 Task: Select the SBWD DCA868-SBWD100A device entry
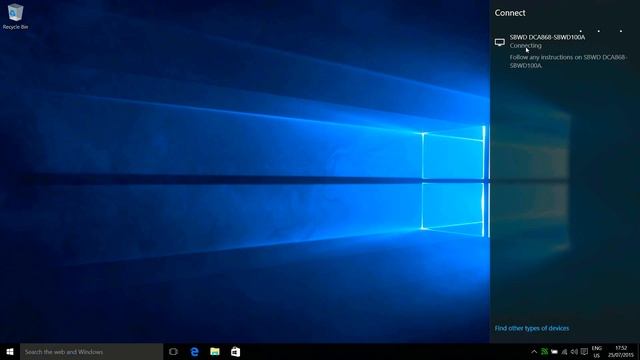[565, 51]
